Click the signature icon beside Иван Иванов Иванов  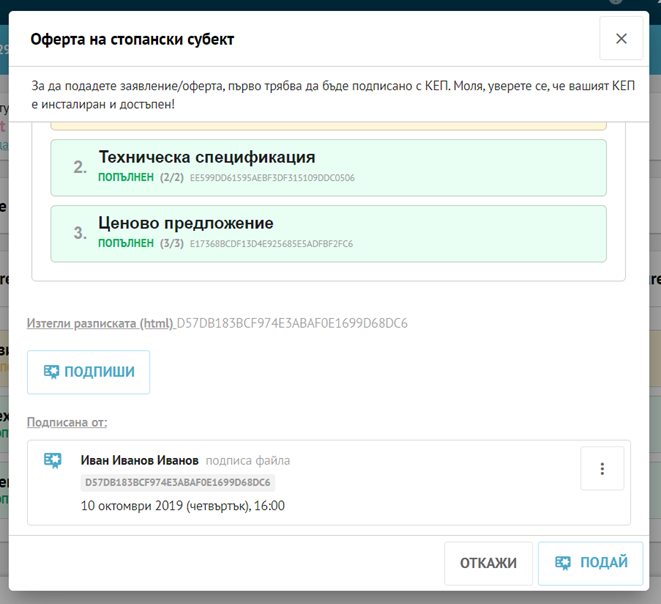click(x=53, y=460)
